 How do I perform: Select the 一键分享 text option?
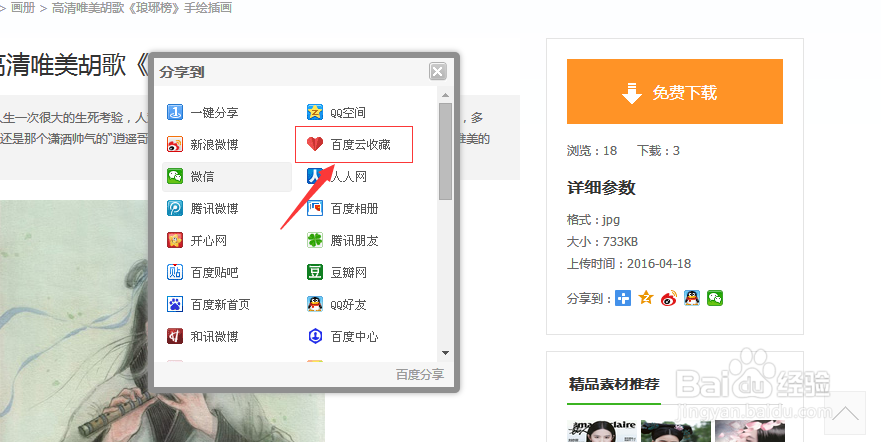214,113
